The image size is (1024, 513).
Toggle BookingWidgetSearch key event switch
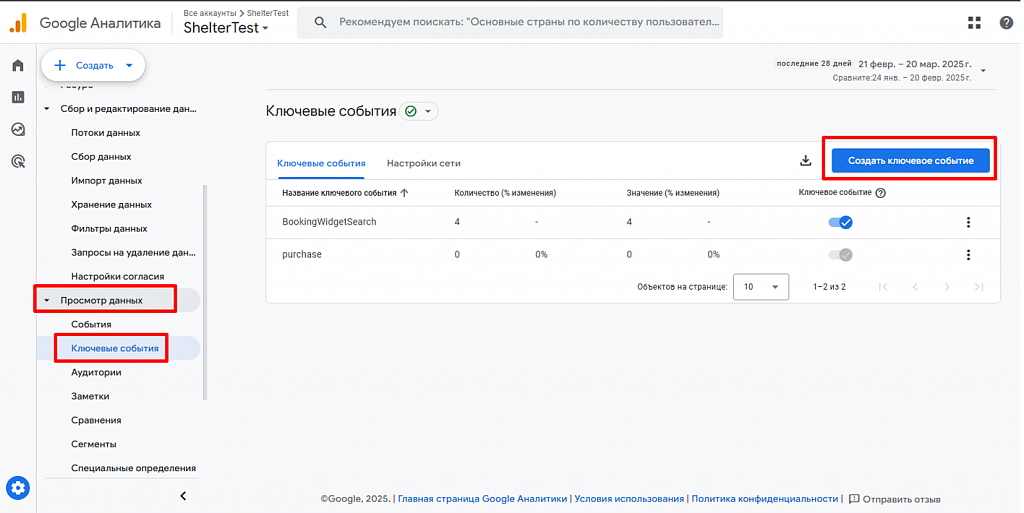point(840,223)
